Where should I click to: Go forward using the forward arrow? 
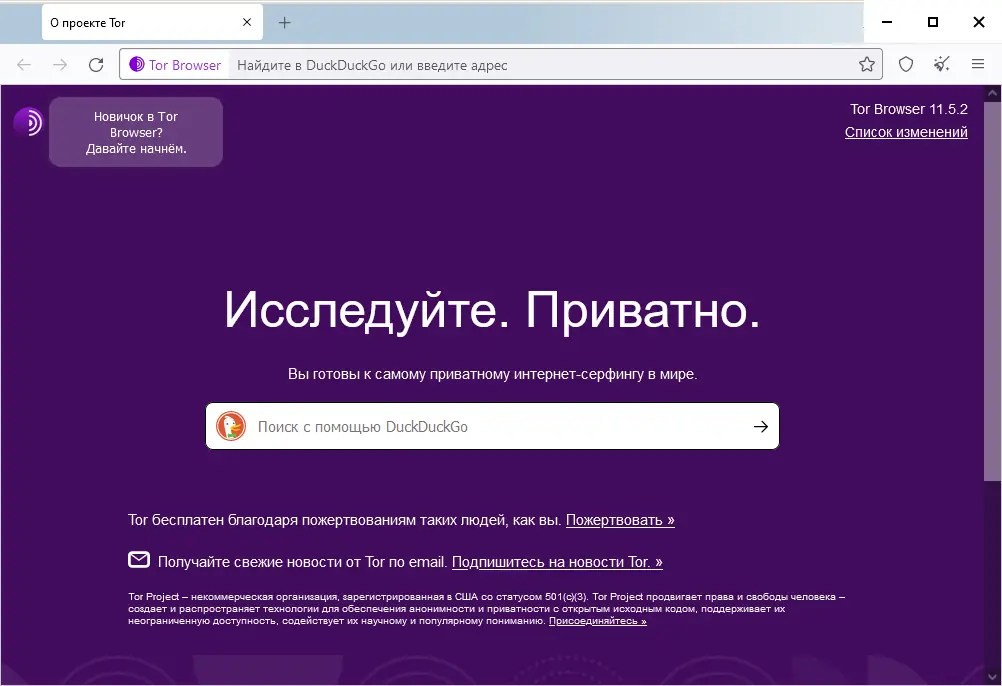tap(60, 65)
